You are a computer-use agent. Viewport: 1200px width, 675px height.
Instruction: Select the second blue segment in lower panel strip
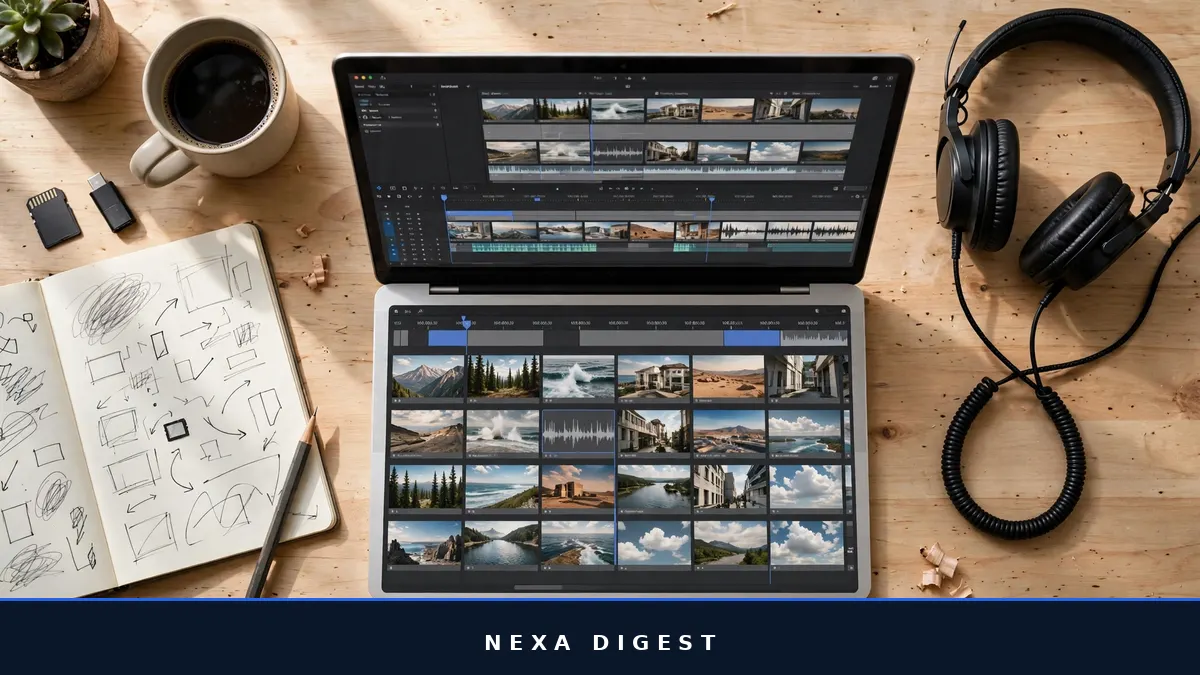(751, 338)
